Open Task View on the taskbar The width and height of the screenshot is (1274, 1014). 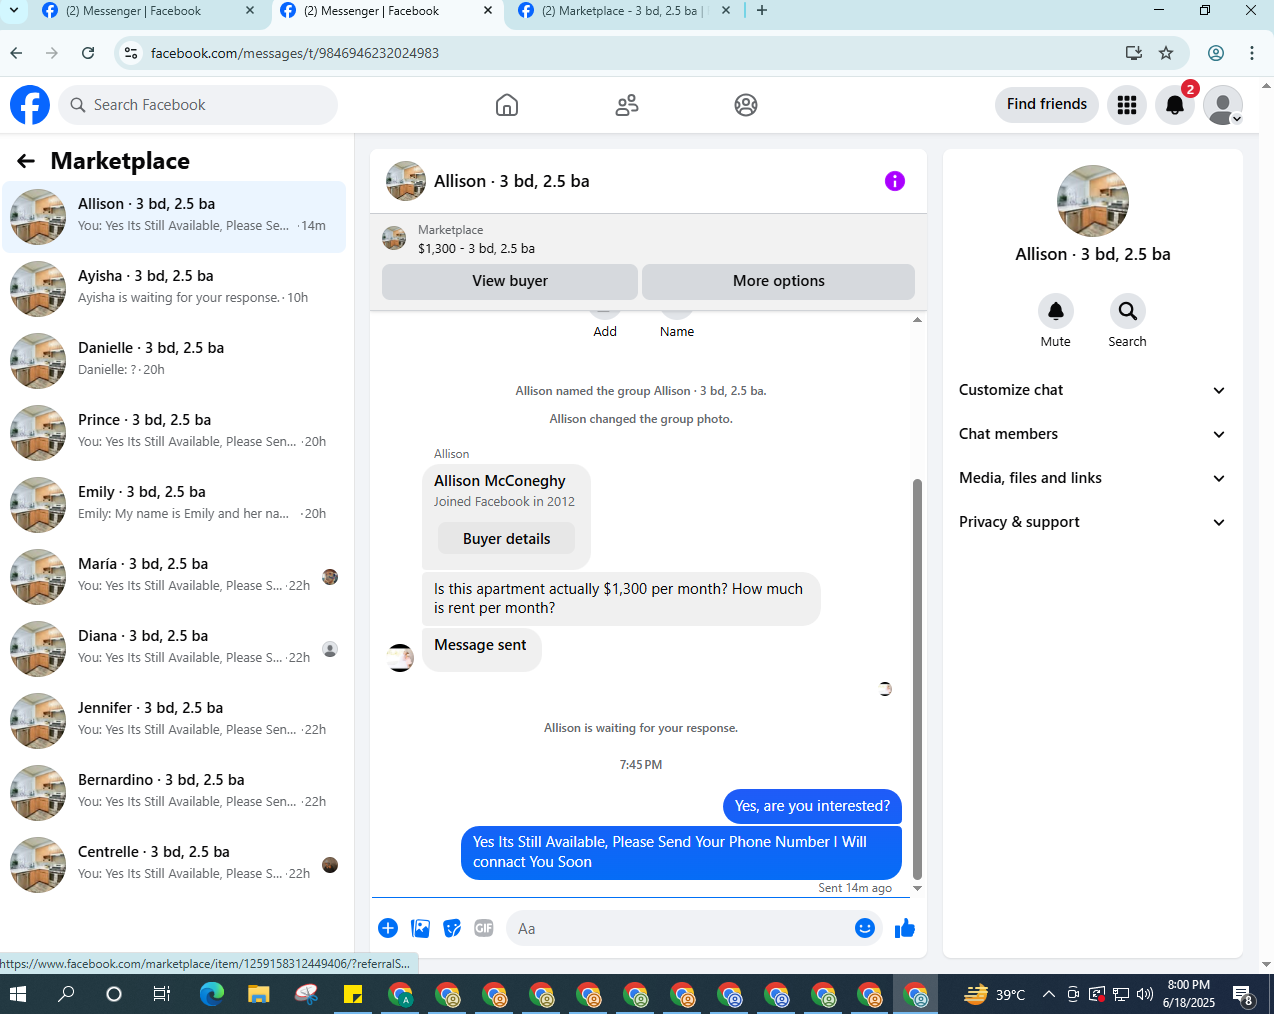pyautogui.click(x=160, y=994)
